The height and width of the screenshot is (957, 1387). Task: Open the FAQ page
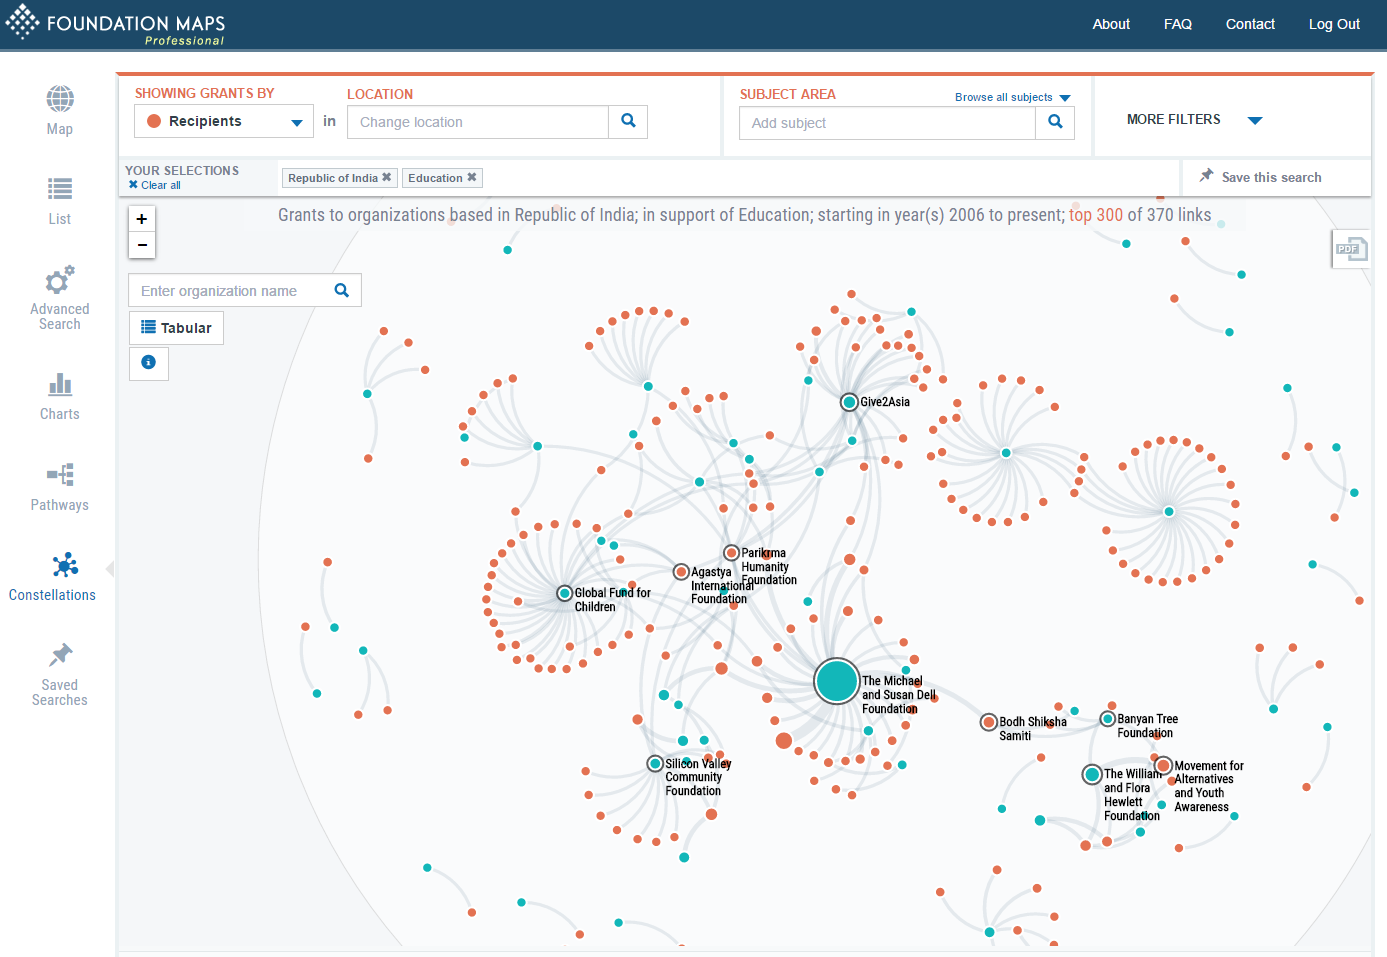1178,24
